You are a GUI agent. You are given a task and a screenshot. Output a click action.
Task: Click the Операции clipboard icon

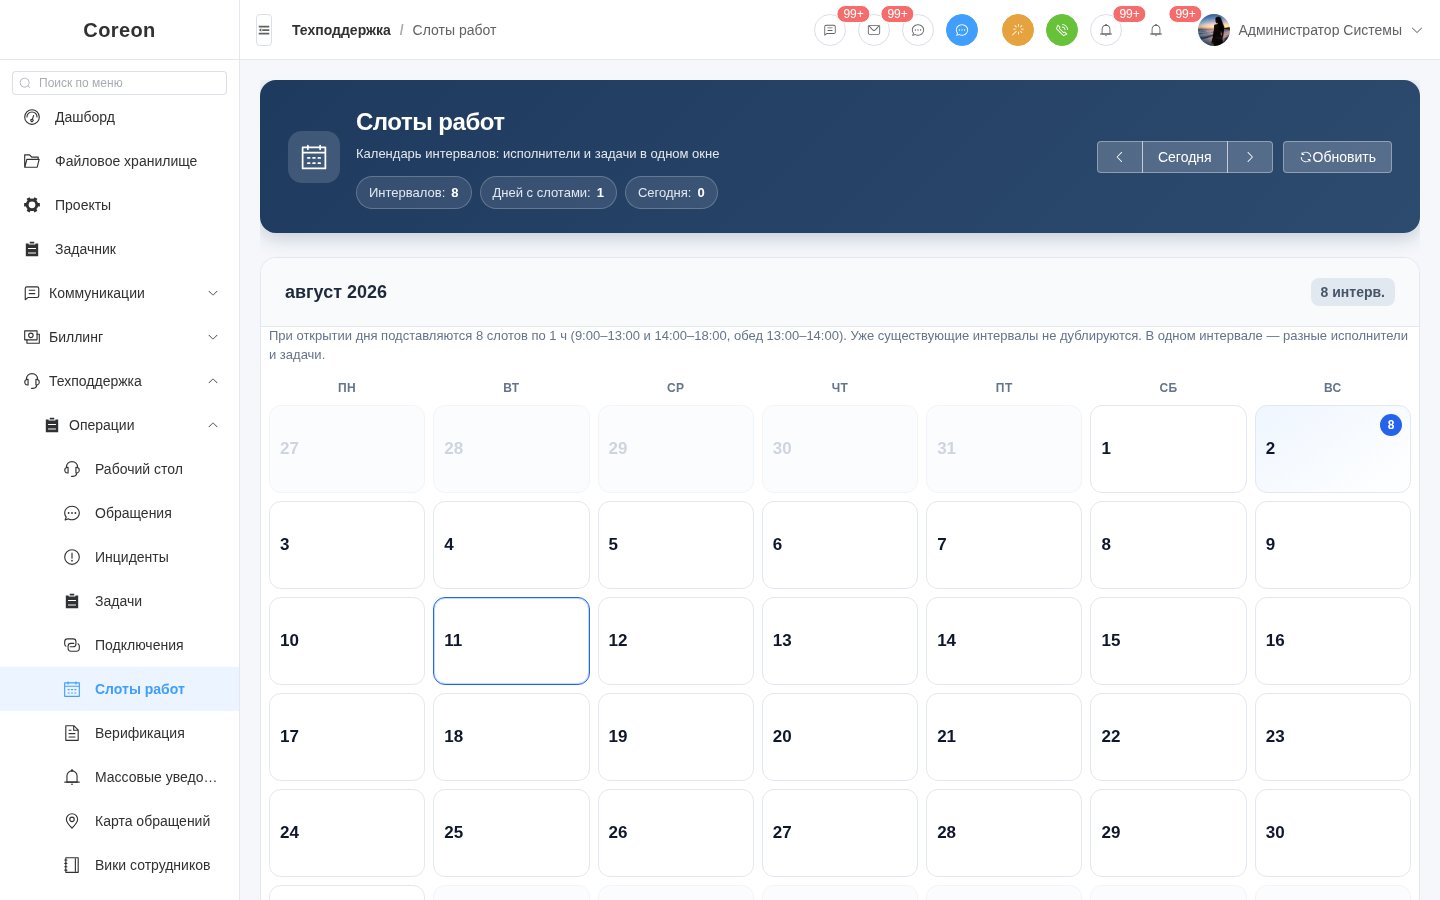point(52,425)
